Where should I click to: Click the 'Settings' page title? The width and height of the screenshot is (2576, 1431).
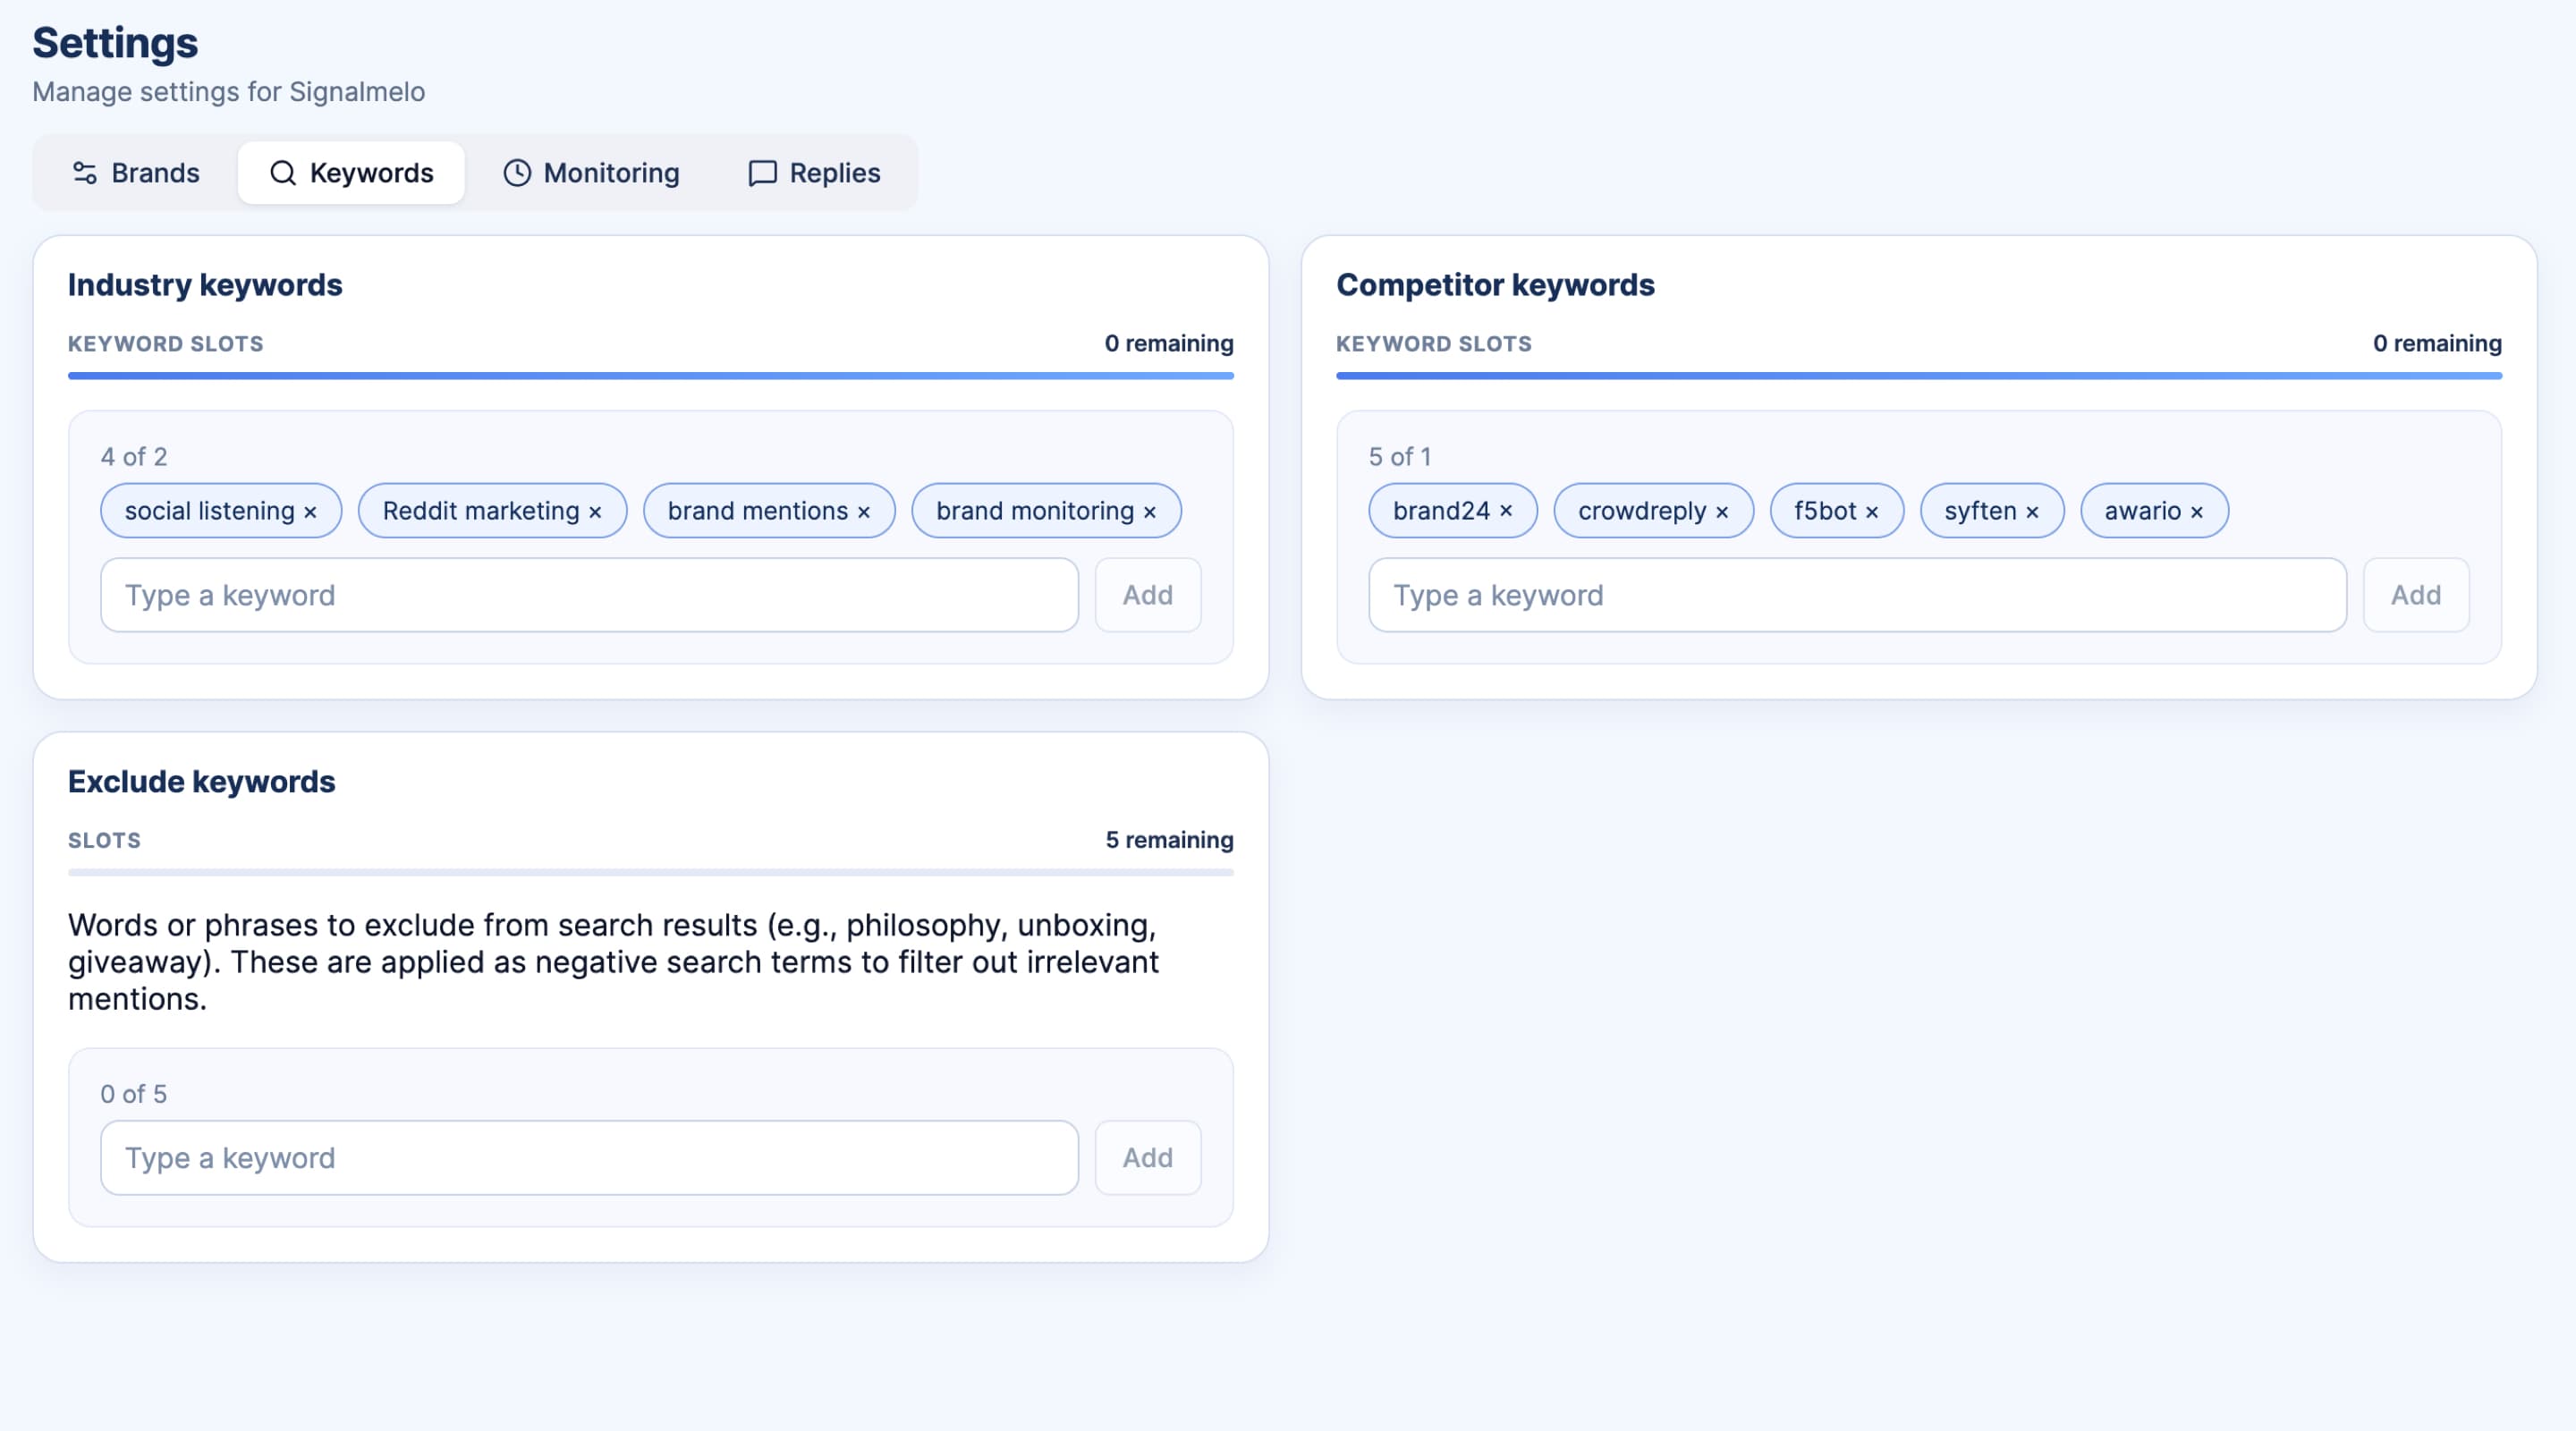(x=115, y=42)
